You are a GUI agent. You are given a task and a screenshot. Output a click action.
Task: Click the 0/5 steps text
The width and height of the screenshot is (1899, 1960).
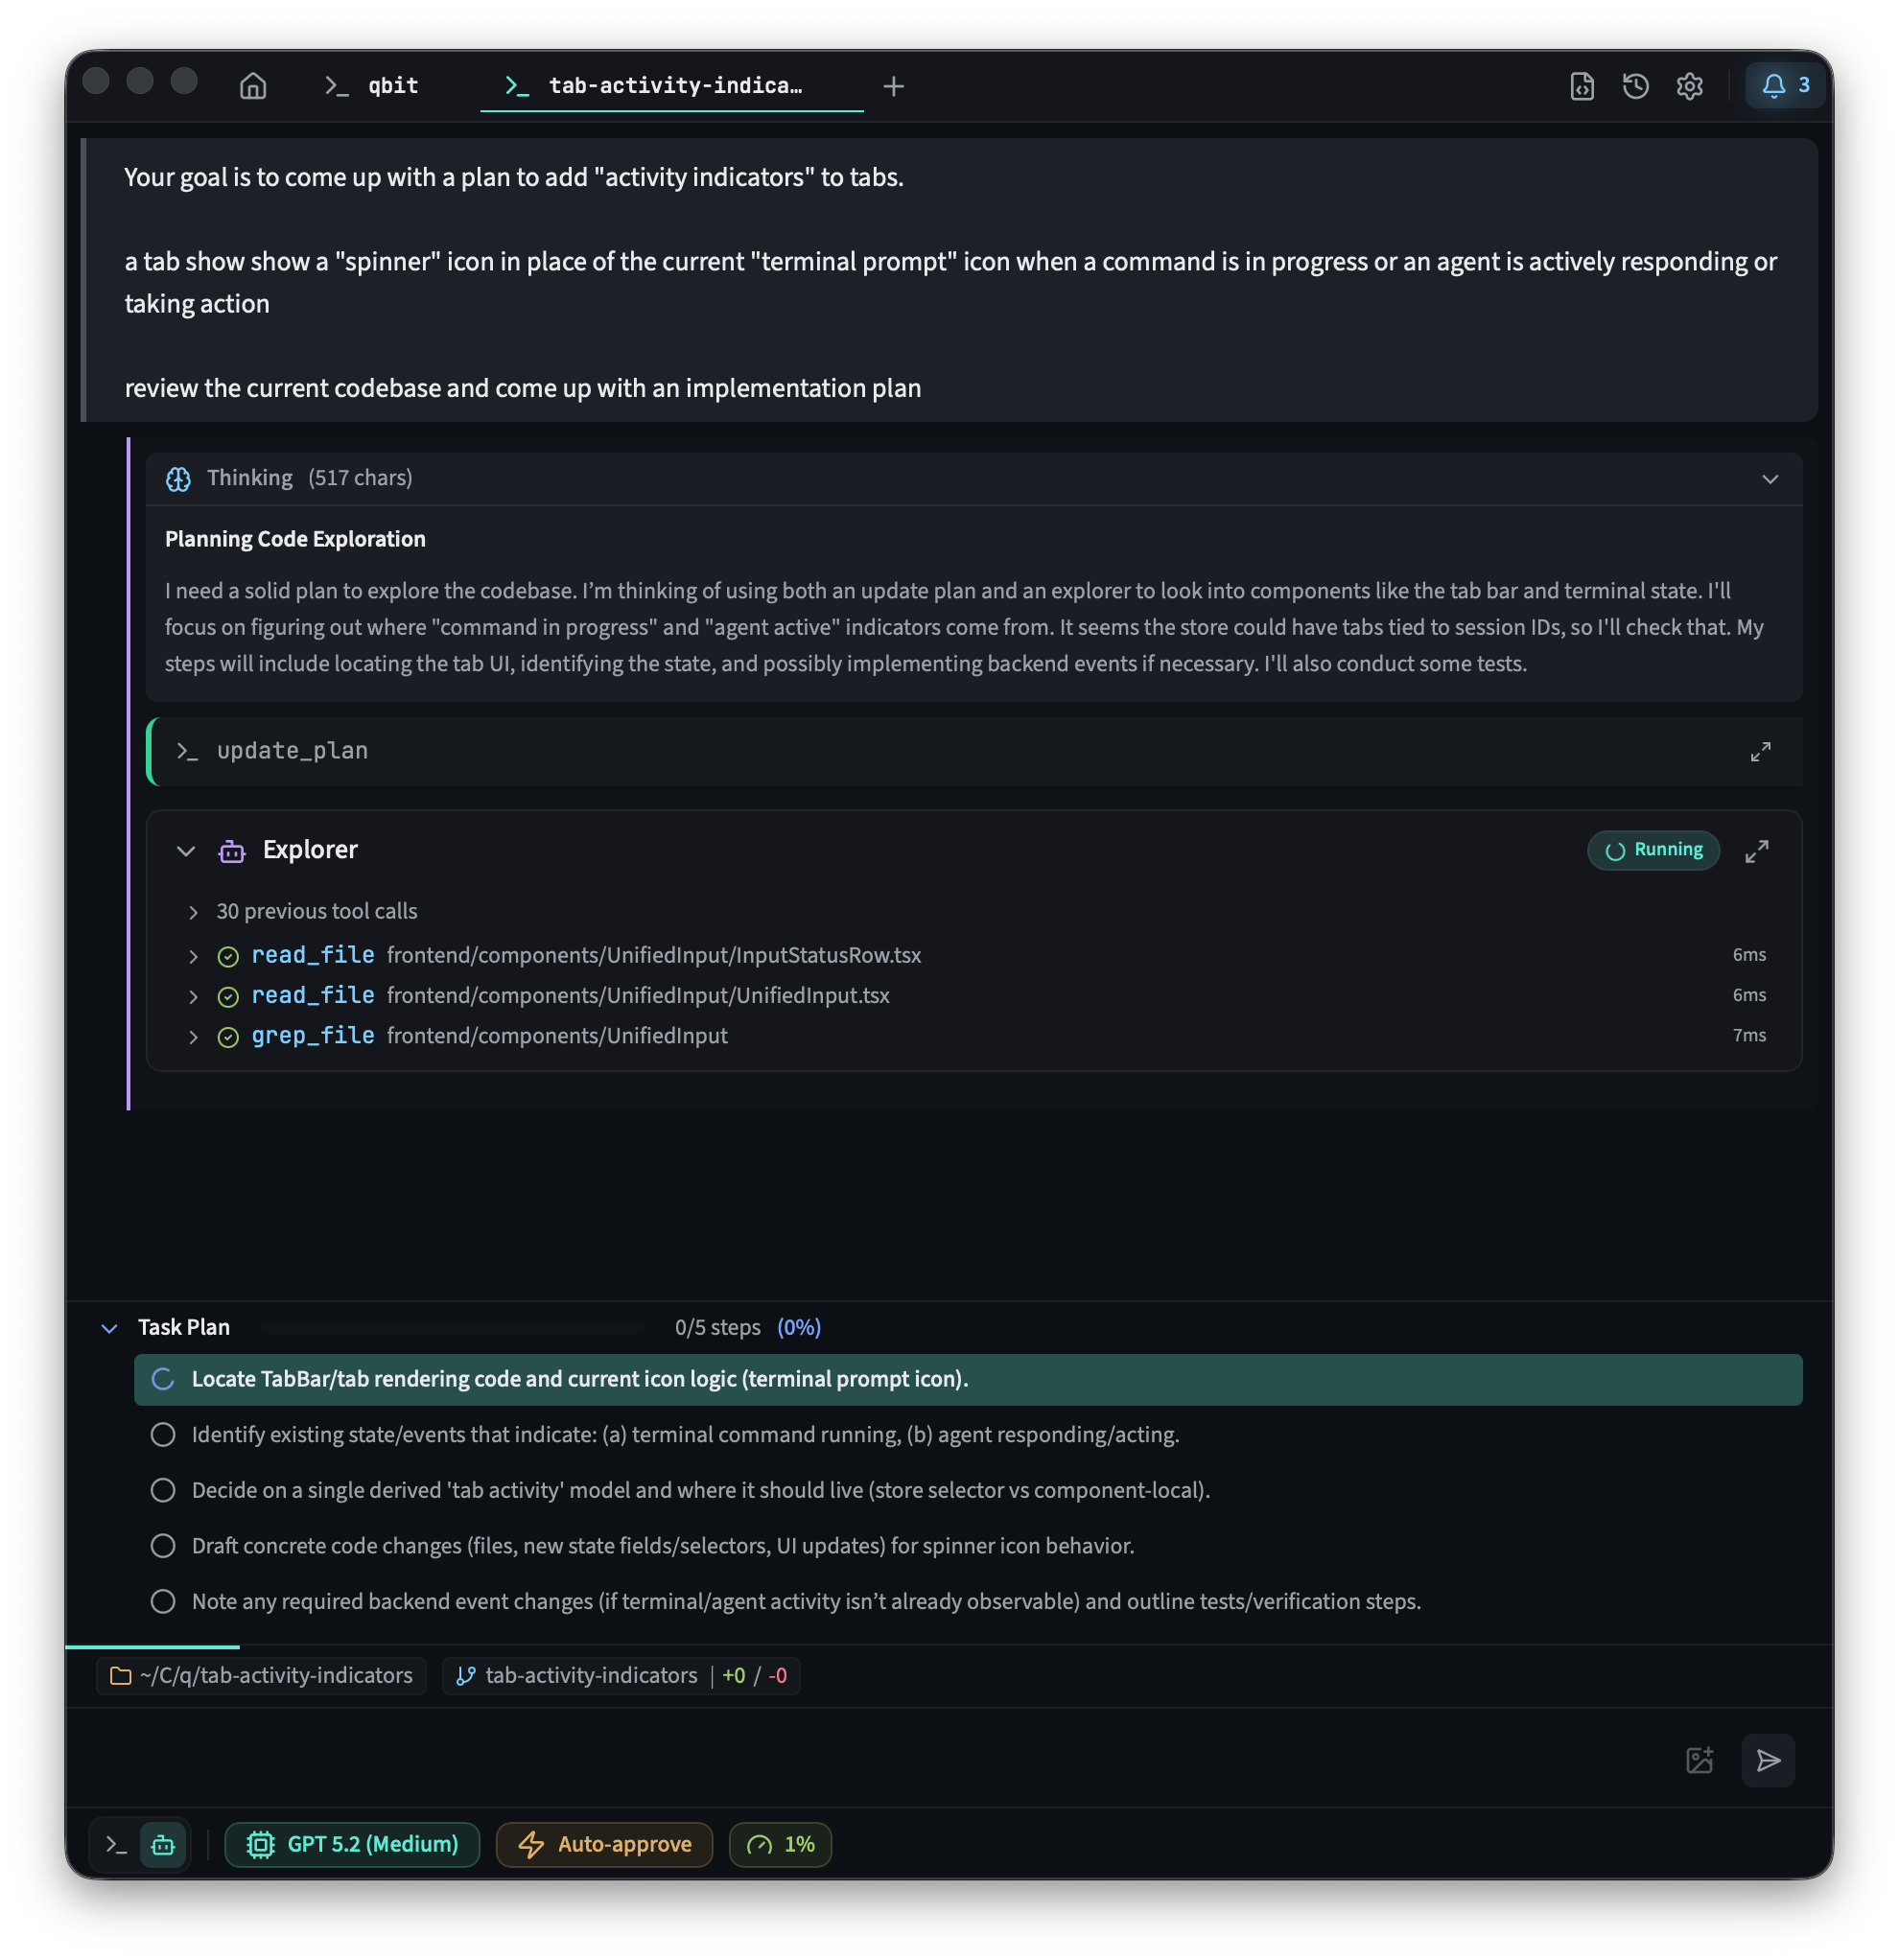coord(717,1329)
